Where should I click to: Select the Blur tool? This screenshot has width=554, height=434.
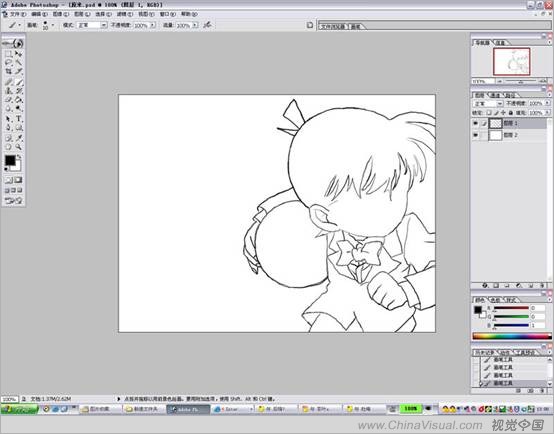click(x=8, y=108)
